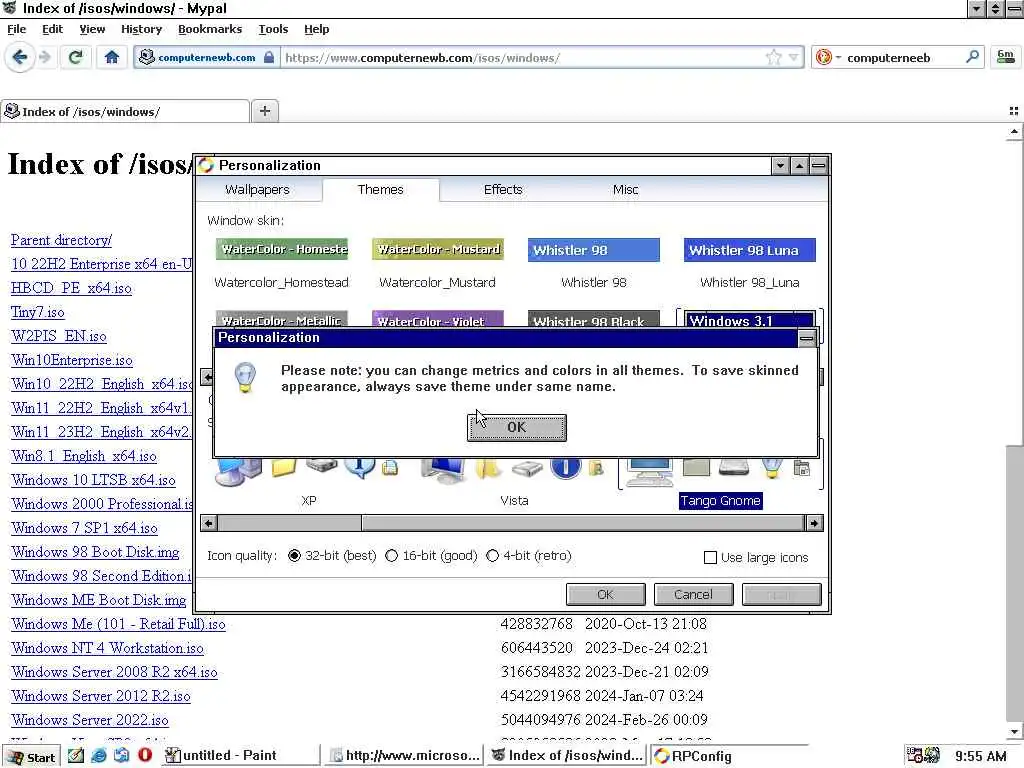Switch to the Effects tab

pos(503,190)
